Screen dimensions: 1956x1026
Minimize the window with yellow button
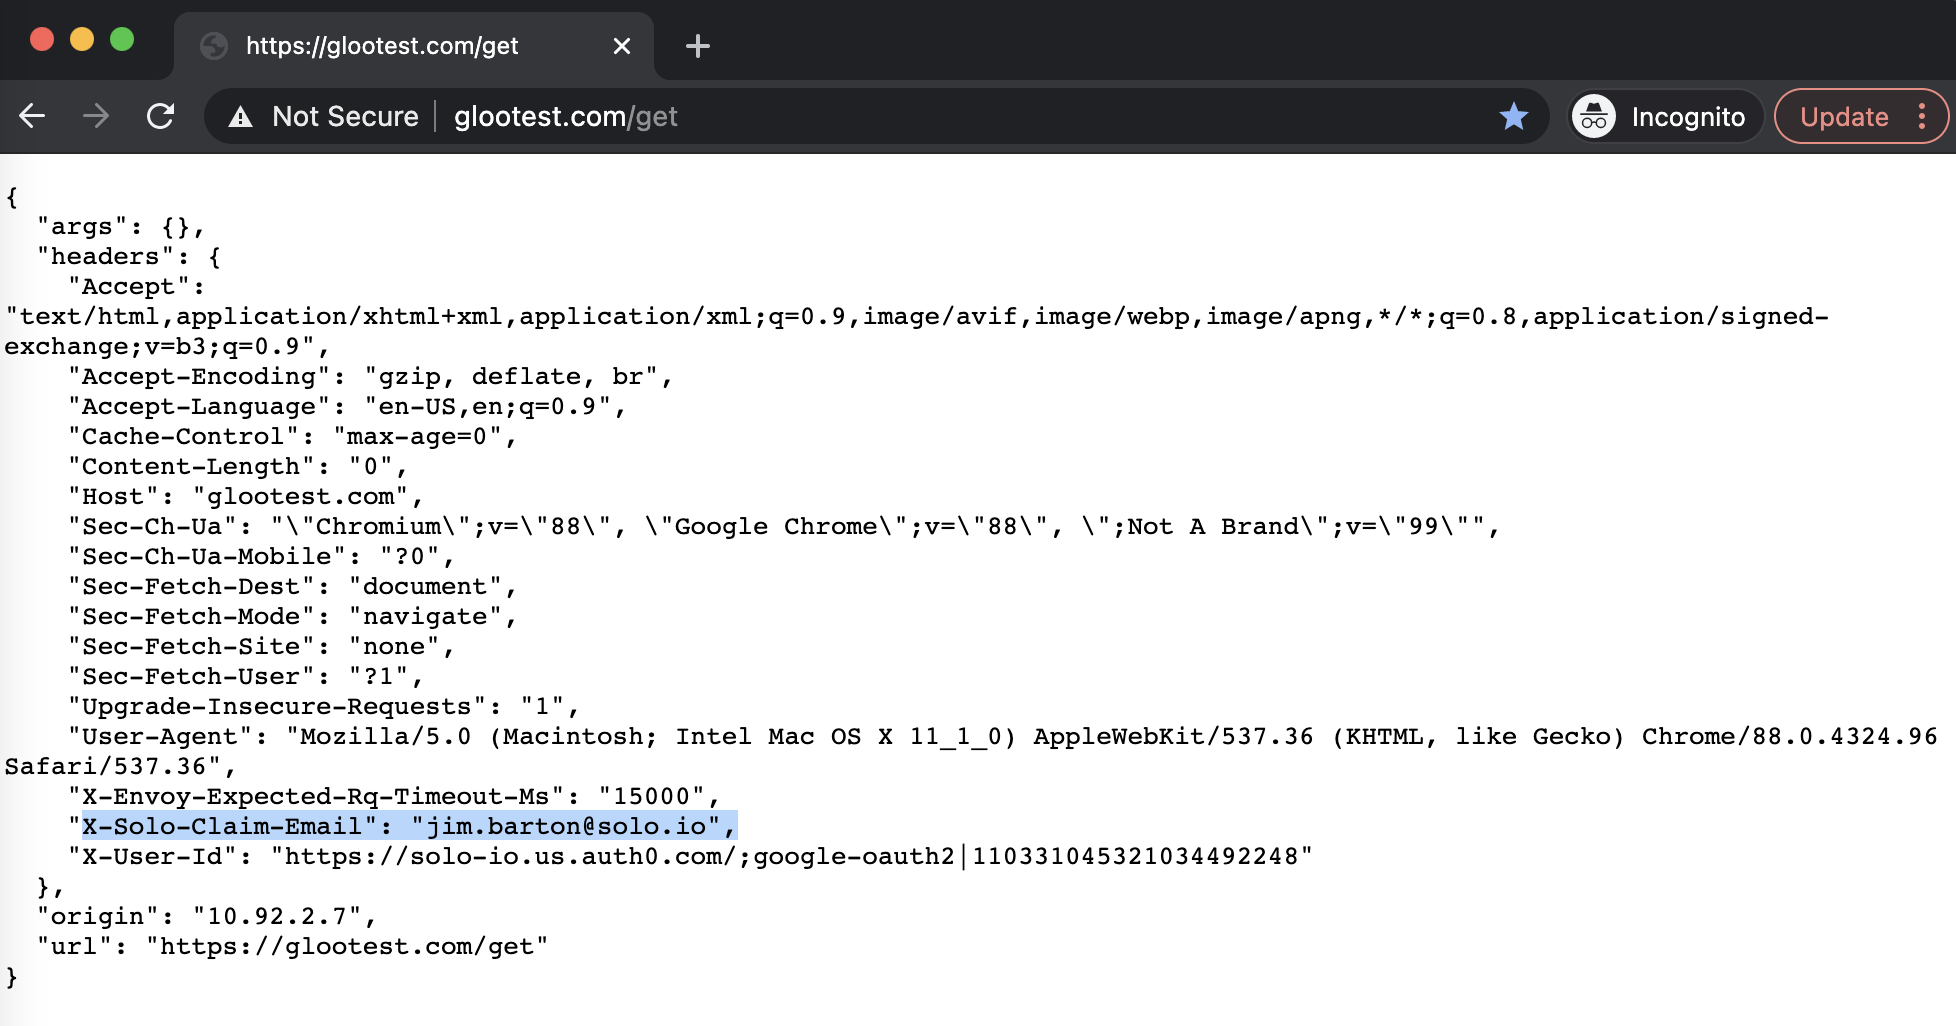82,39
